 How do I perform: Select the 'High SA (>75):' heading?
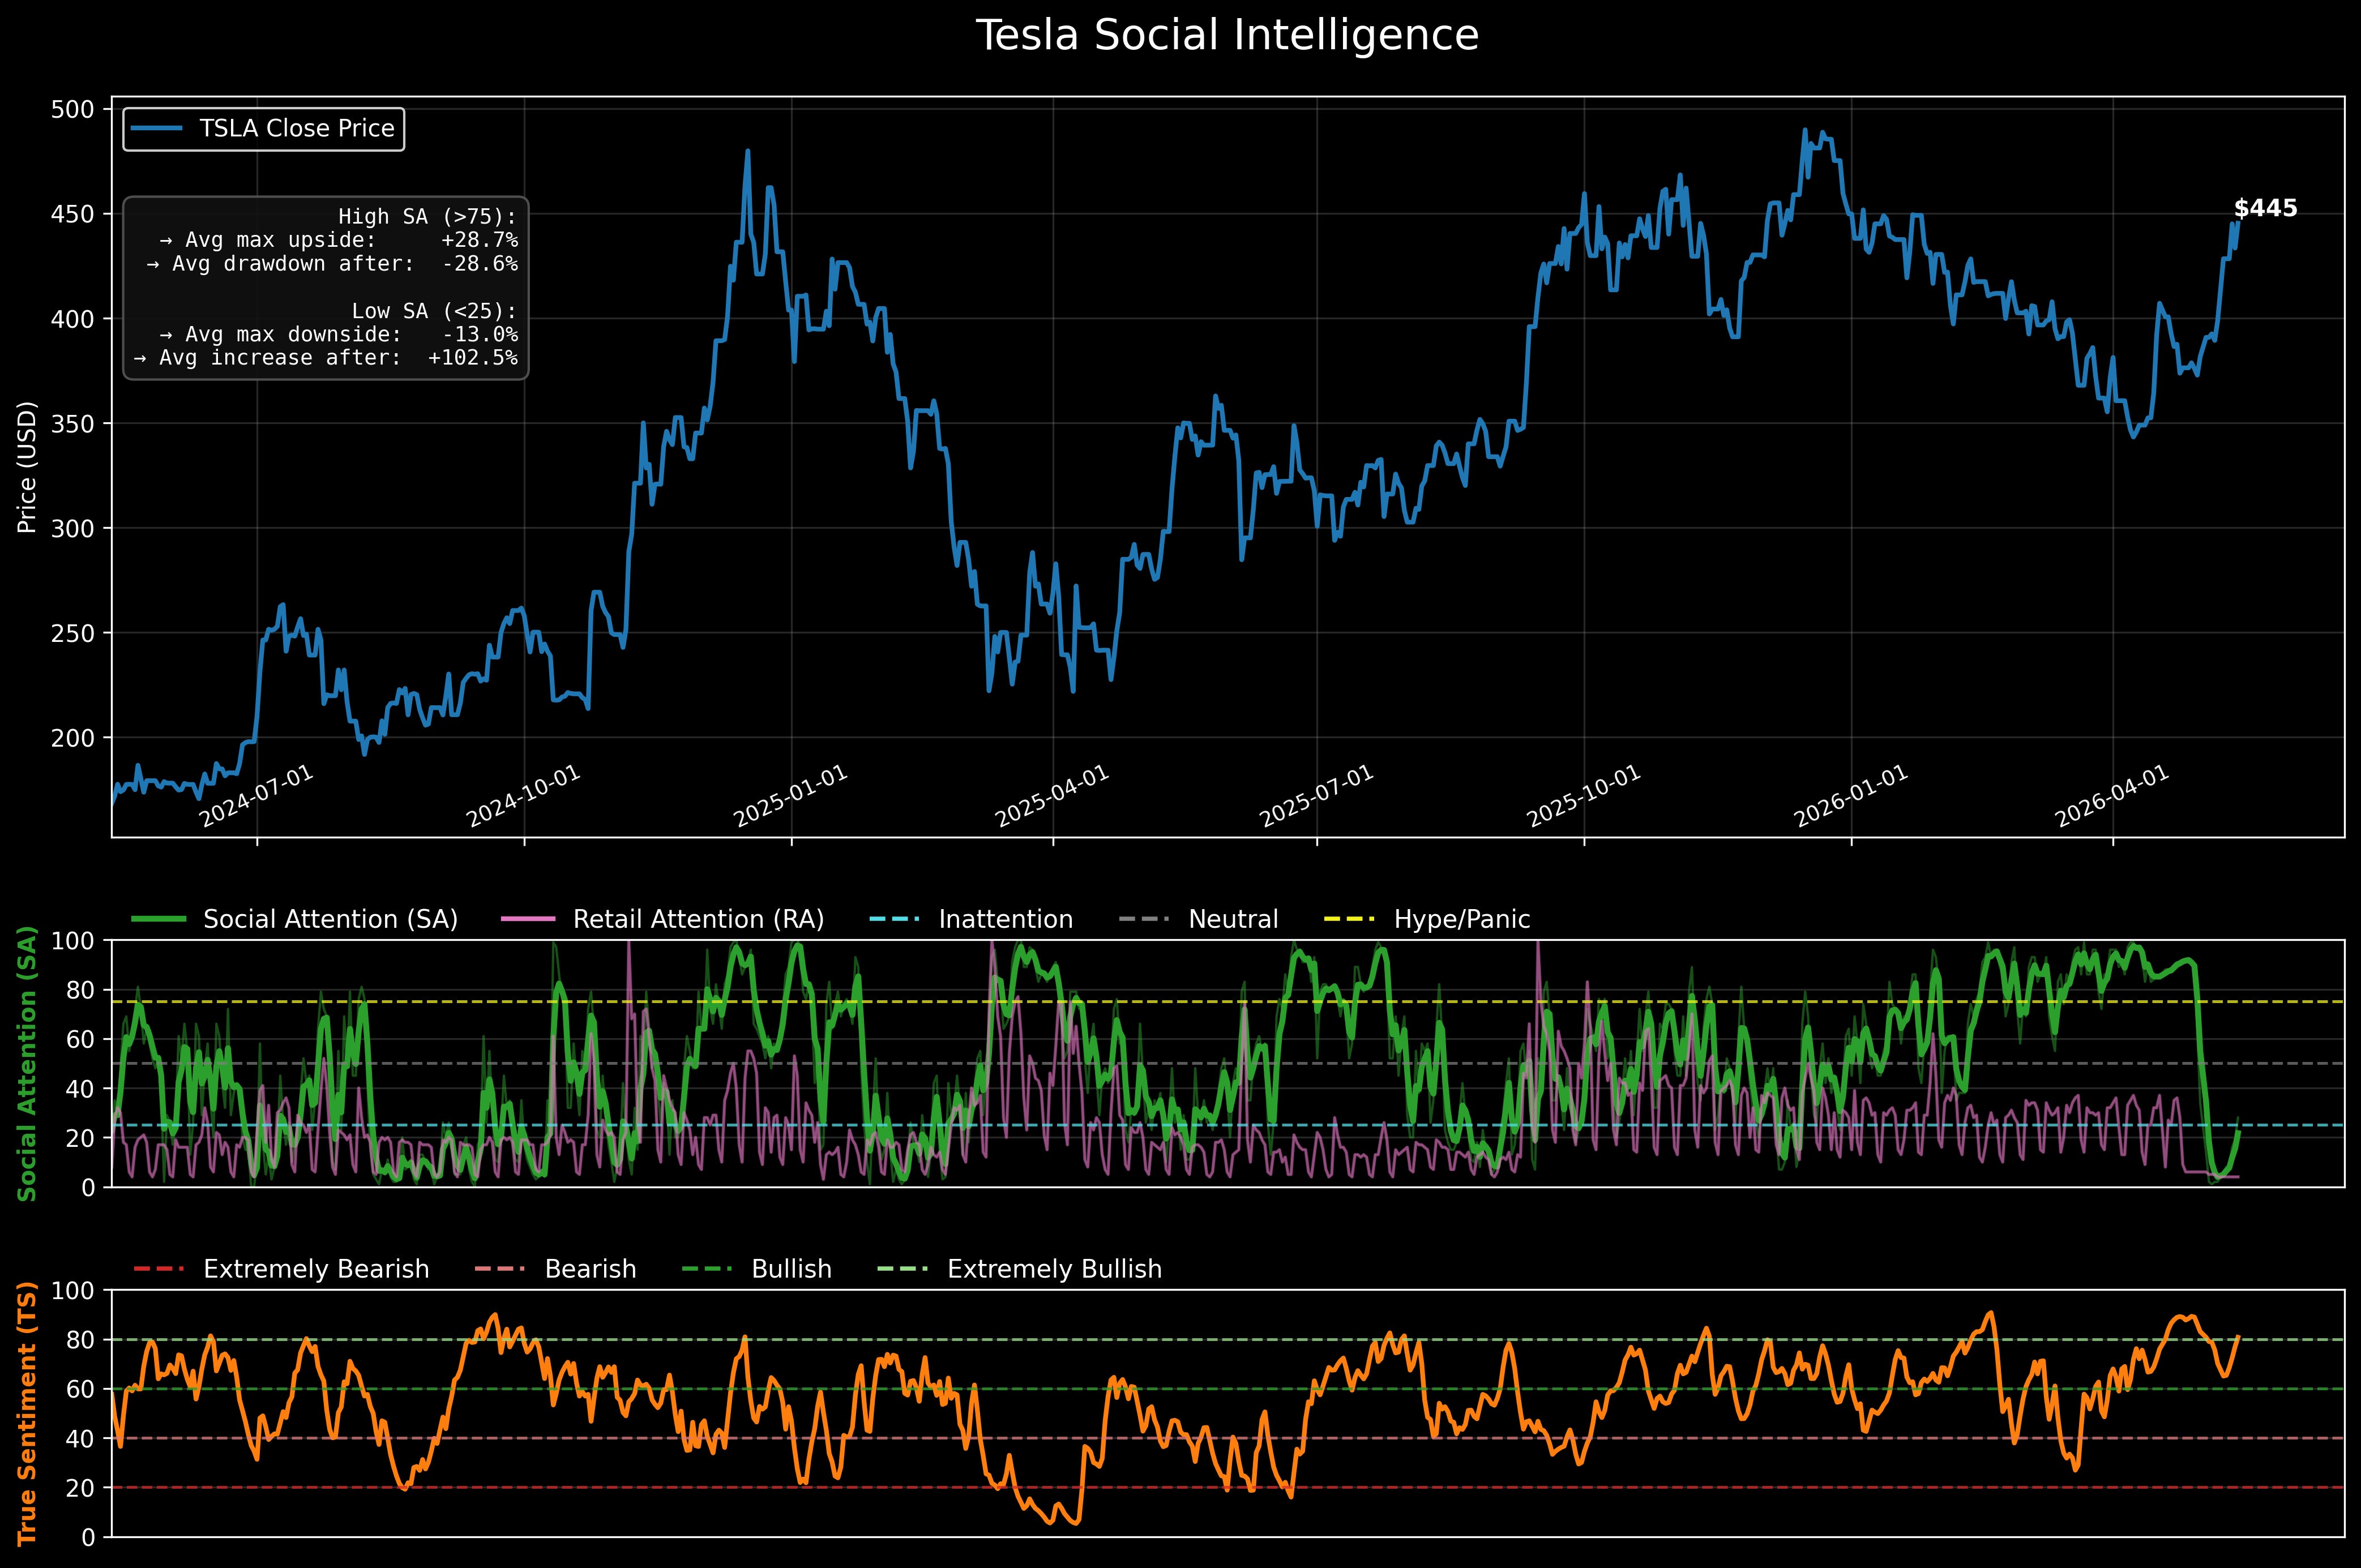[x=428, y=217]
